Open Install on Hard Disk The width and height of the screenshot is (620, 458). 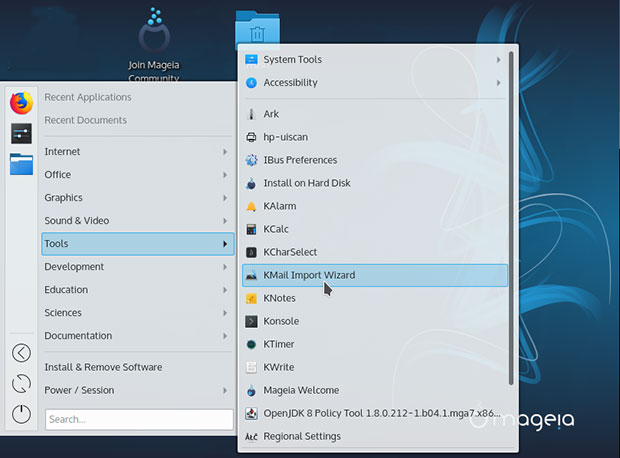coord(375,183)
